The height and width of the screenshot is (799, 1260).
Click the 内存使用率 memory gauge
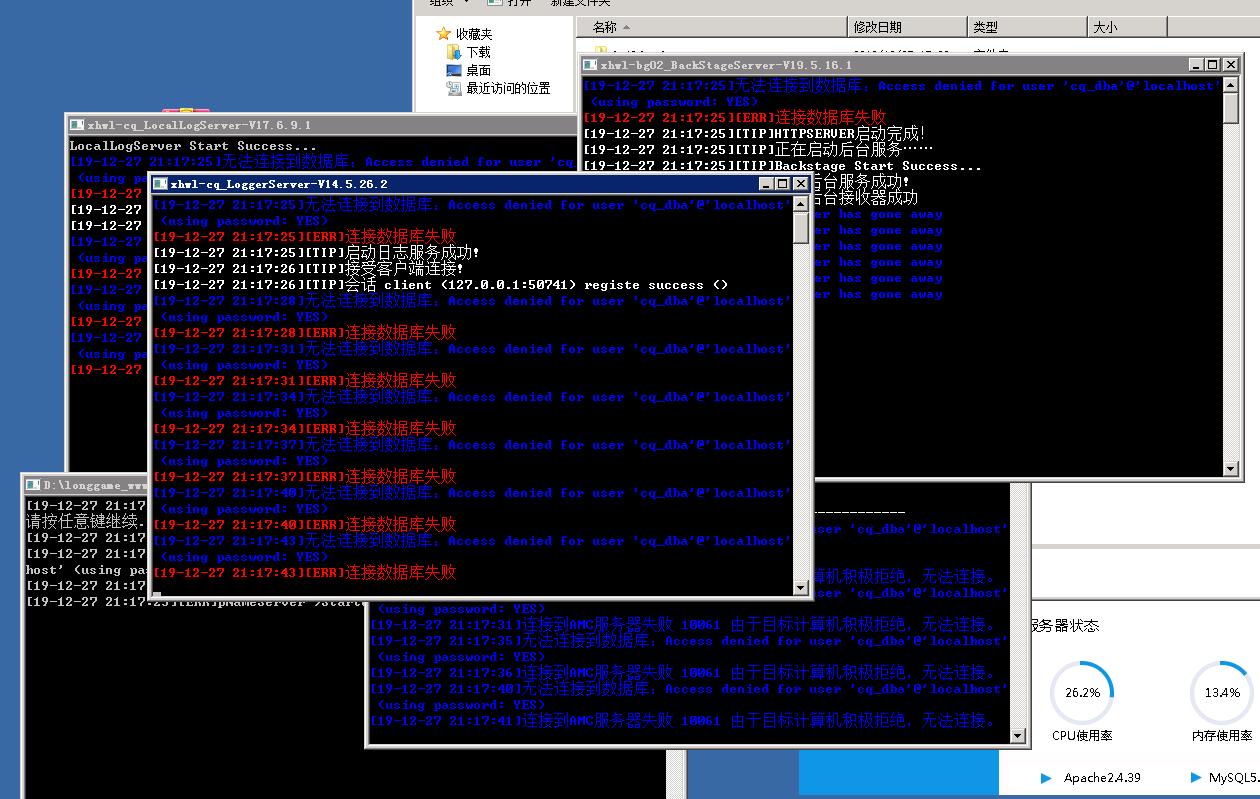tap(1221, 692)
